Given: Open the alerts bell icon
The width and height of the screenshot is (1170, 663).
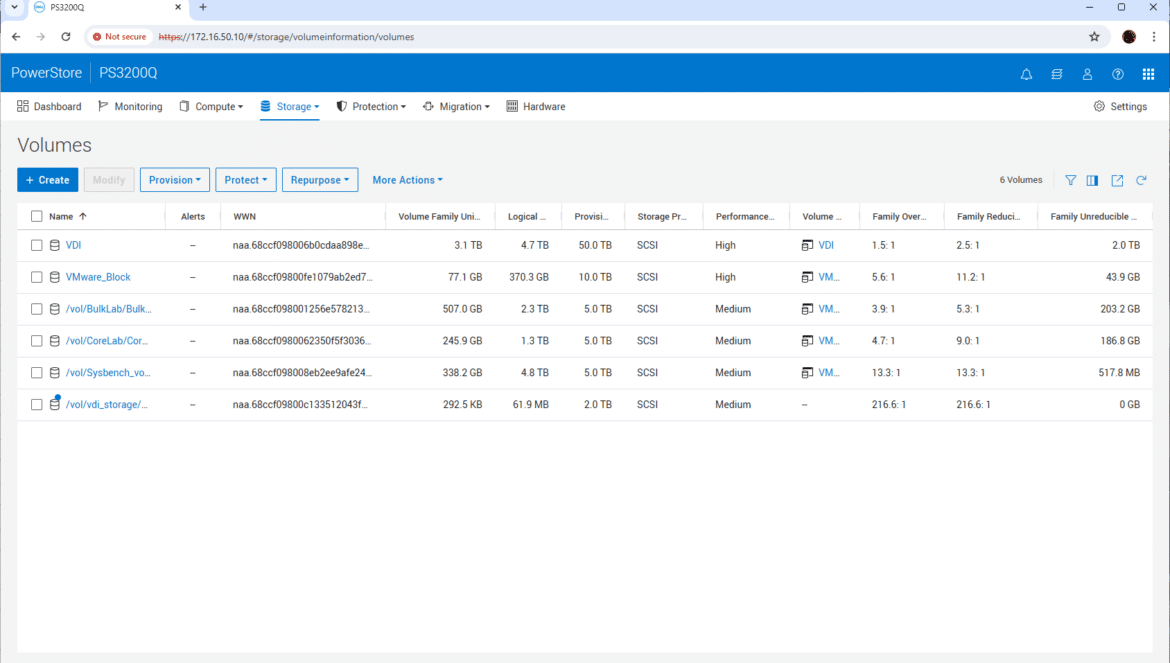Looking at the screenshot, I should (1026, 74).
